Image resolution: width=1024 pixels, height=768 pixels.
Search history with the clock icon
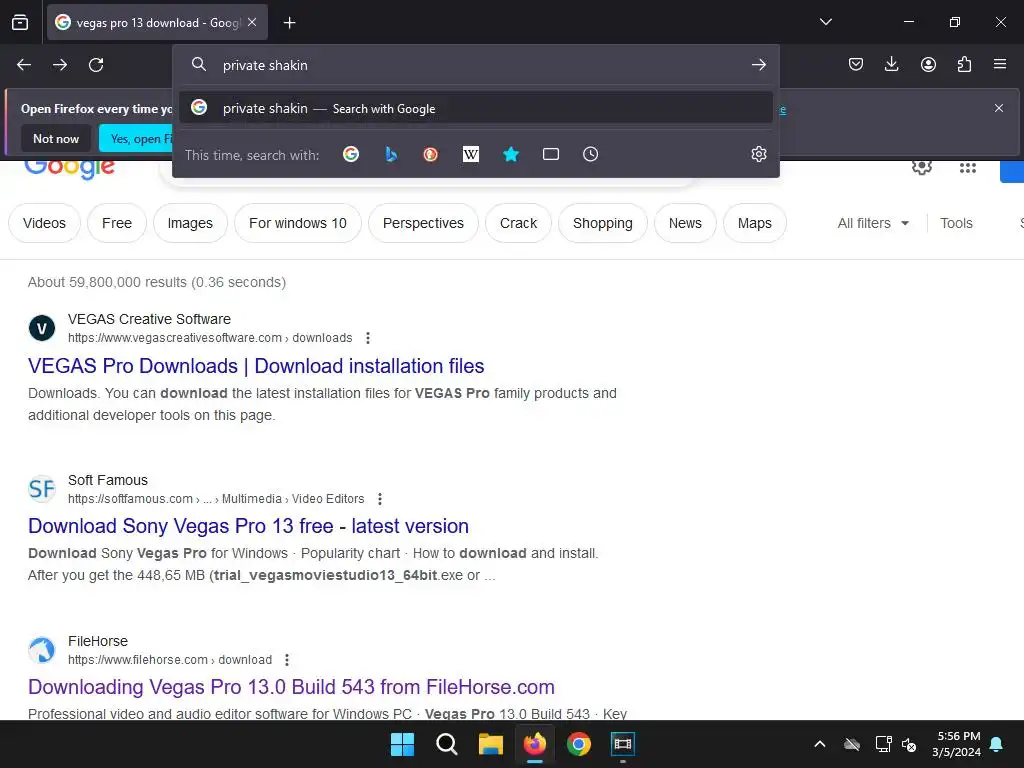pos(590,154)
